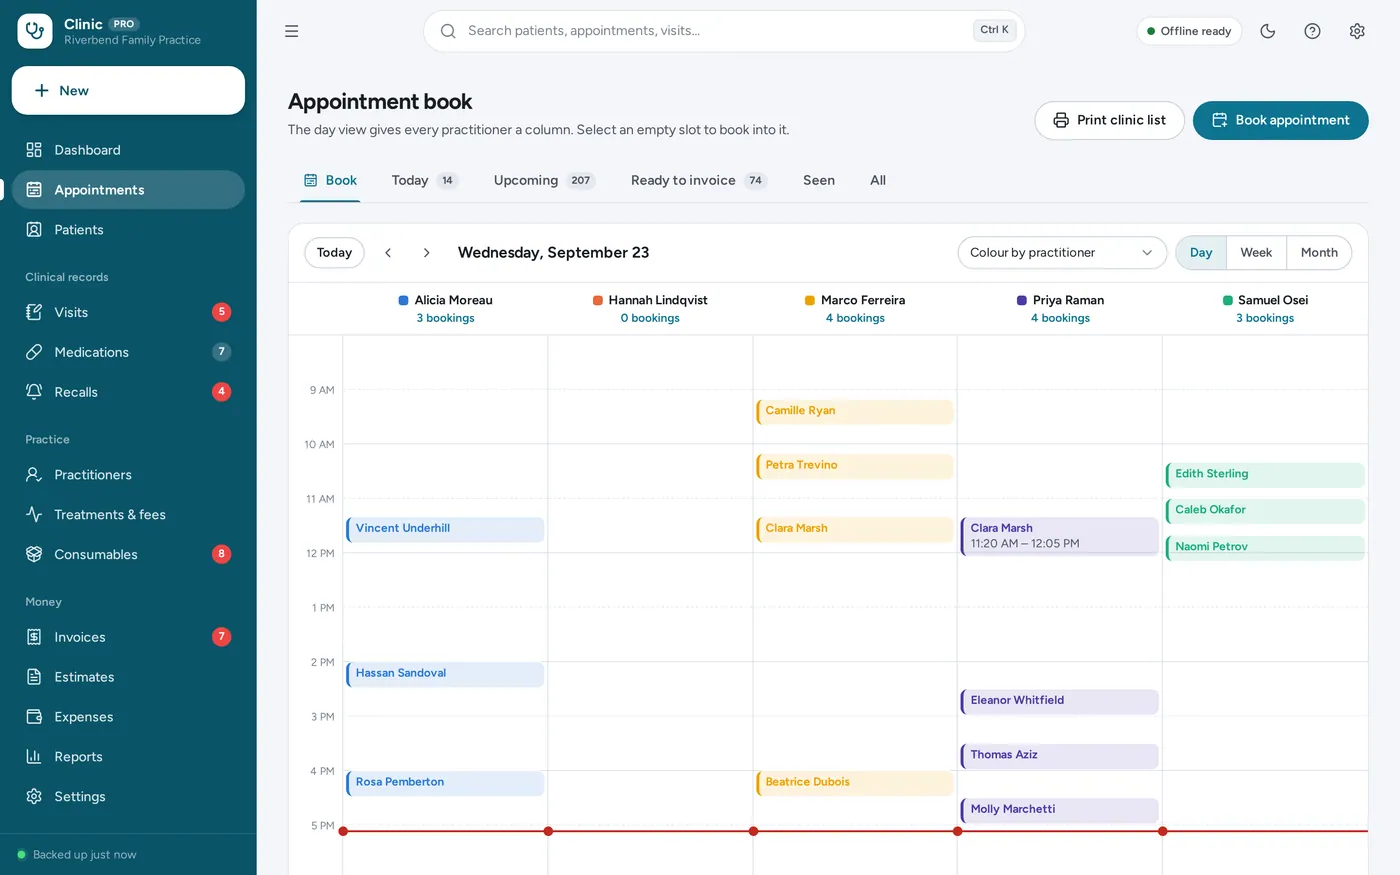The width and height of the screenshot is (1400, 875).
Task: Open the Book tab
Action: pyautogui.click(x=330, y=181)
